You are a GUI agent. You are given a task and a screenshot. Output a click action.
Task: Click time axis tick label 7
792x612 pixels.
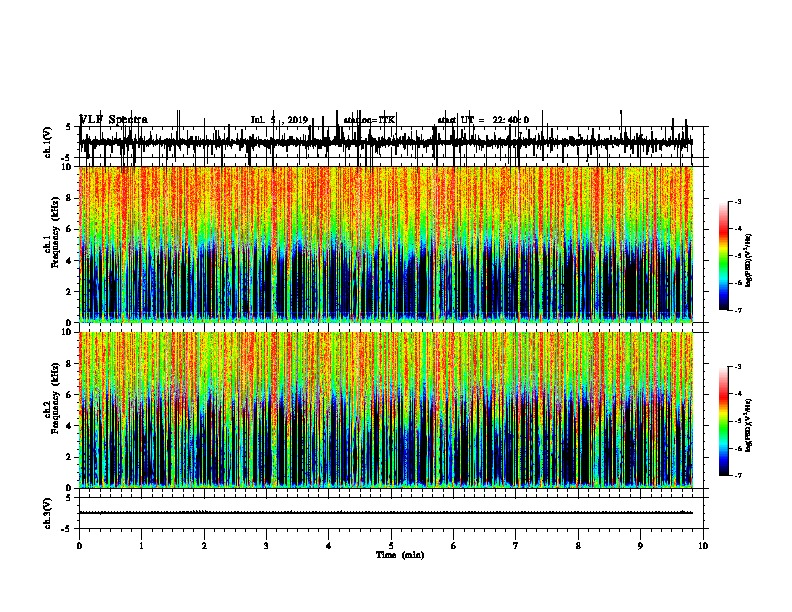click(516, 546)
